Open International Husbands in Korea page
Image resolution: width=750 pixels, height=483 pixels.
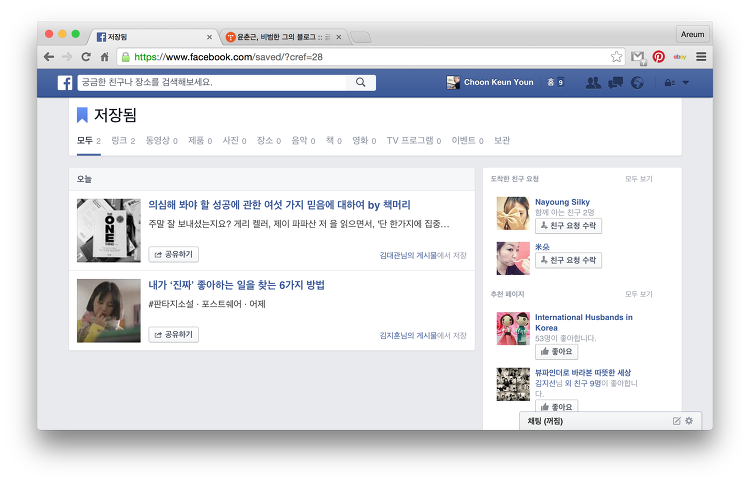[584, 322]
